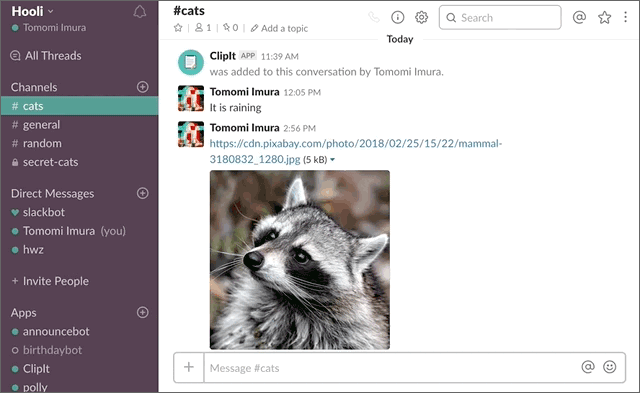Star the #cats channel
The image size is (640, 393).
click(178, 28)
